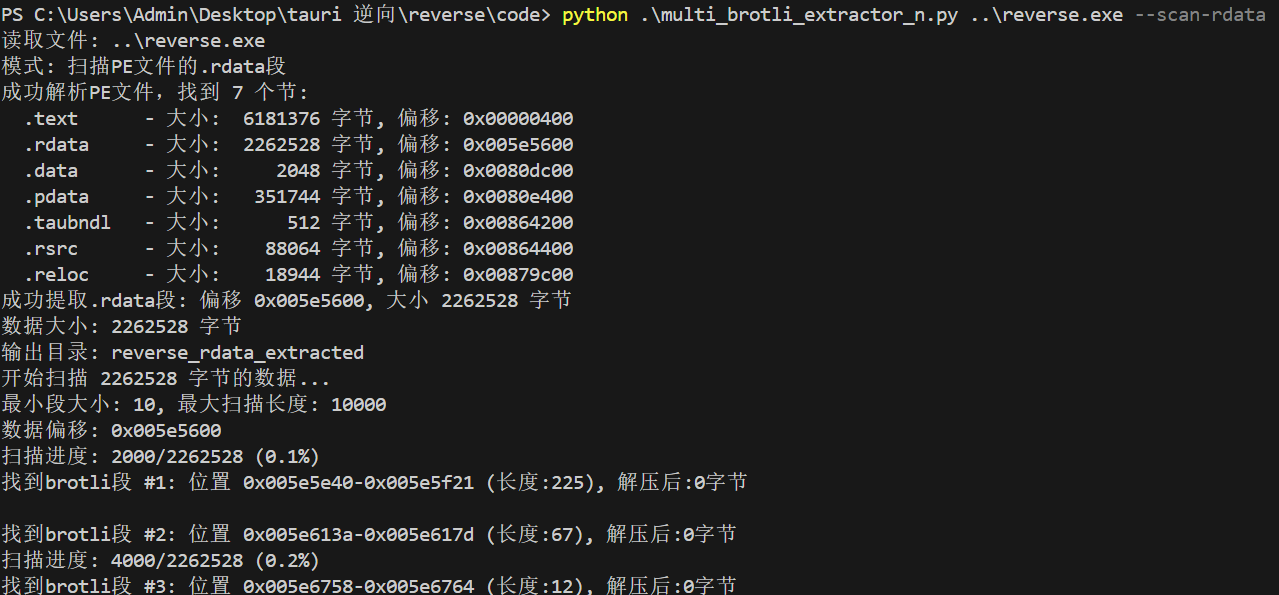Click the offset value 0x00864200
This screenshot has height=595, width=1279.
(x=518, y=223)
